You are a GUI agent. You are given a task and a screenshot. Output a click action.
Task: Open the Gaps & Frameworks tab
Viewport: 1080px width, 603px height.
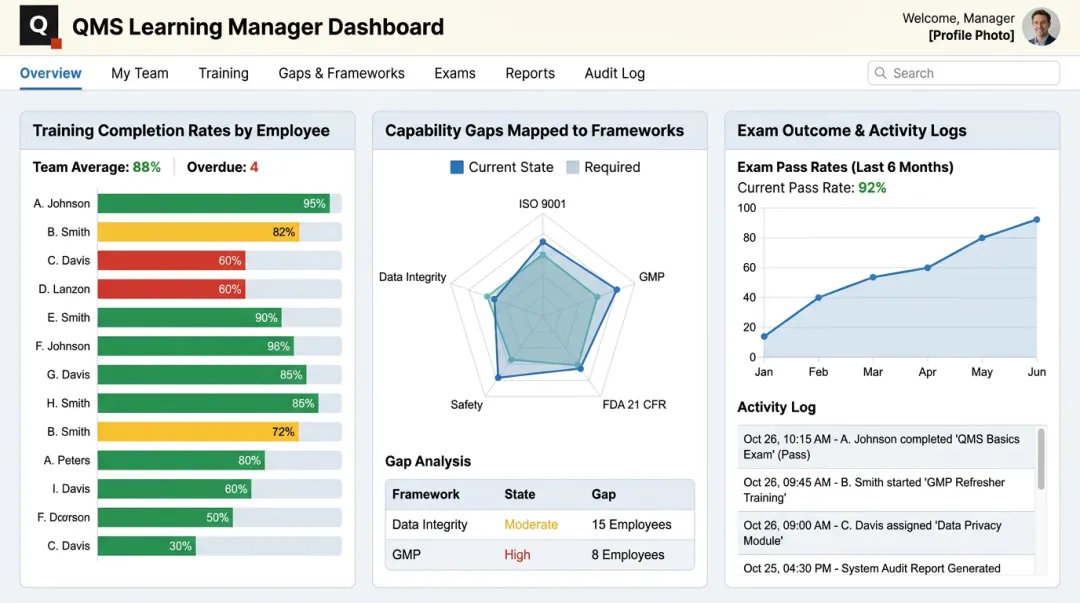click(x=341, y=73)
